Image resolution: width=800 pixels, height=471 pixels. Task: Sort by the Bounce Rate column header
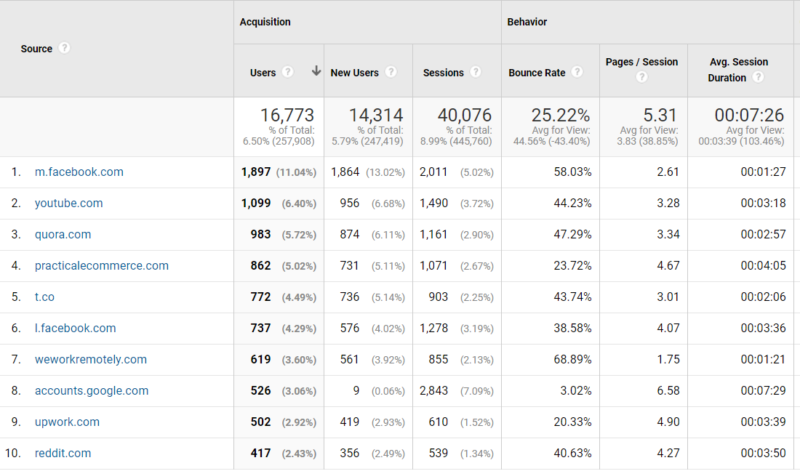[x=537, y=72]
